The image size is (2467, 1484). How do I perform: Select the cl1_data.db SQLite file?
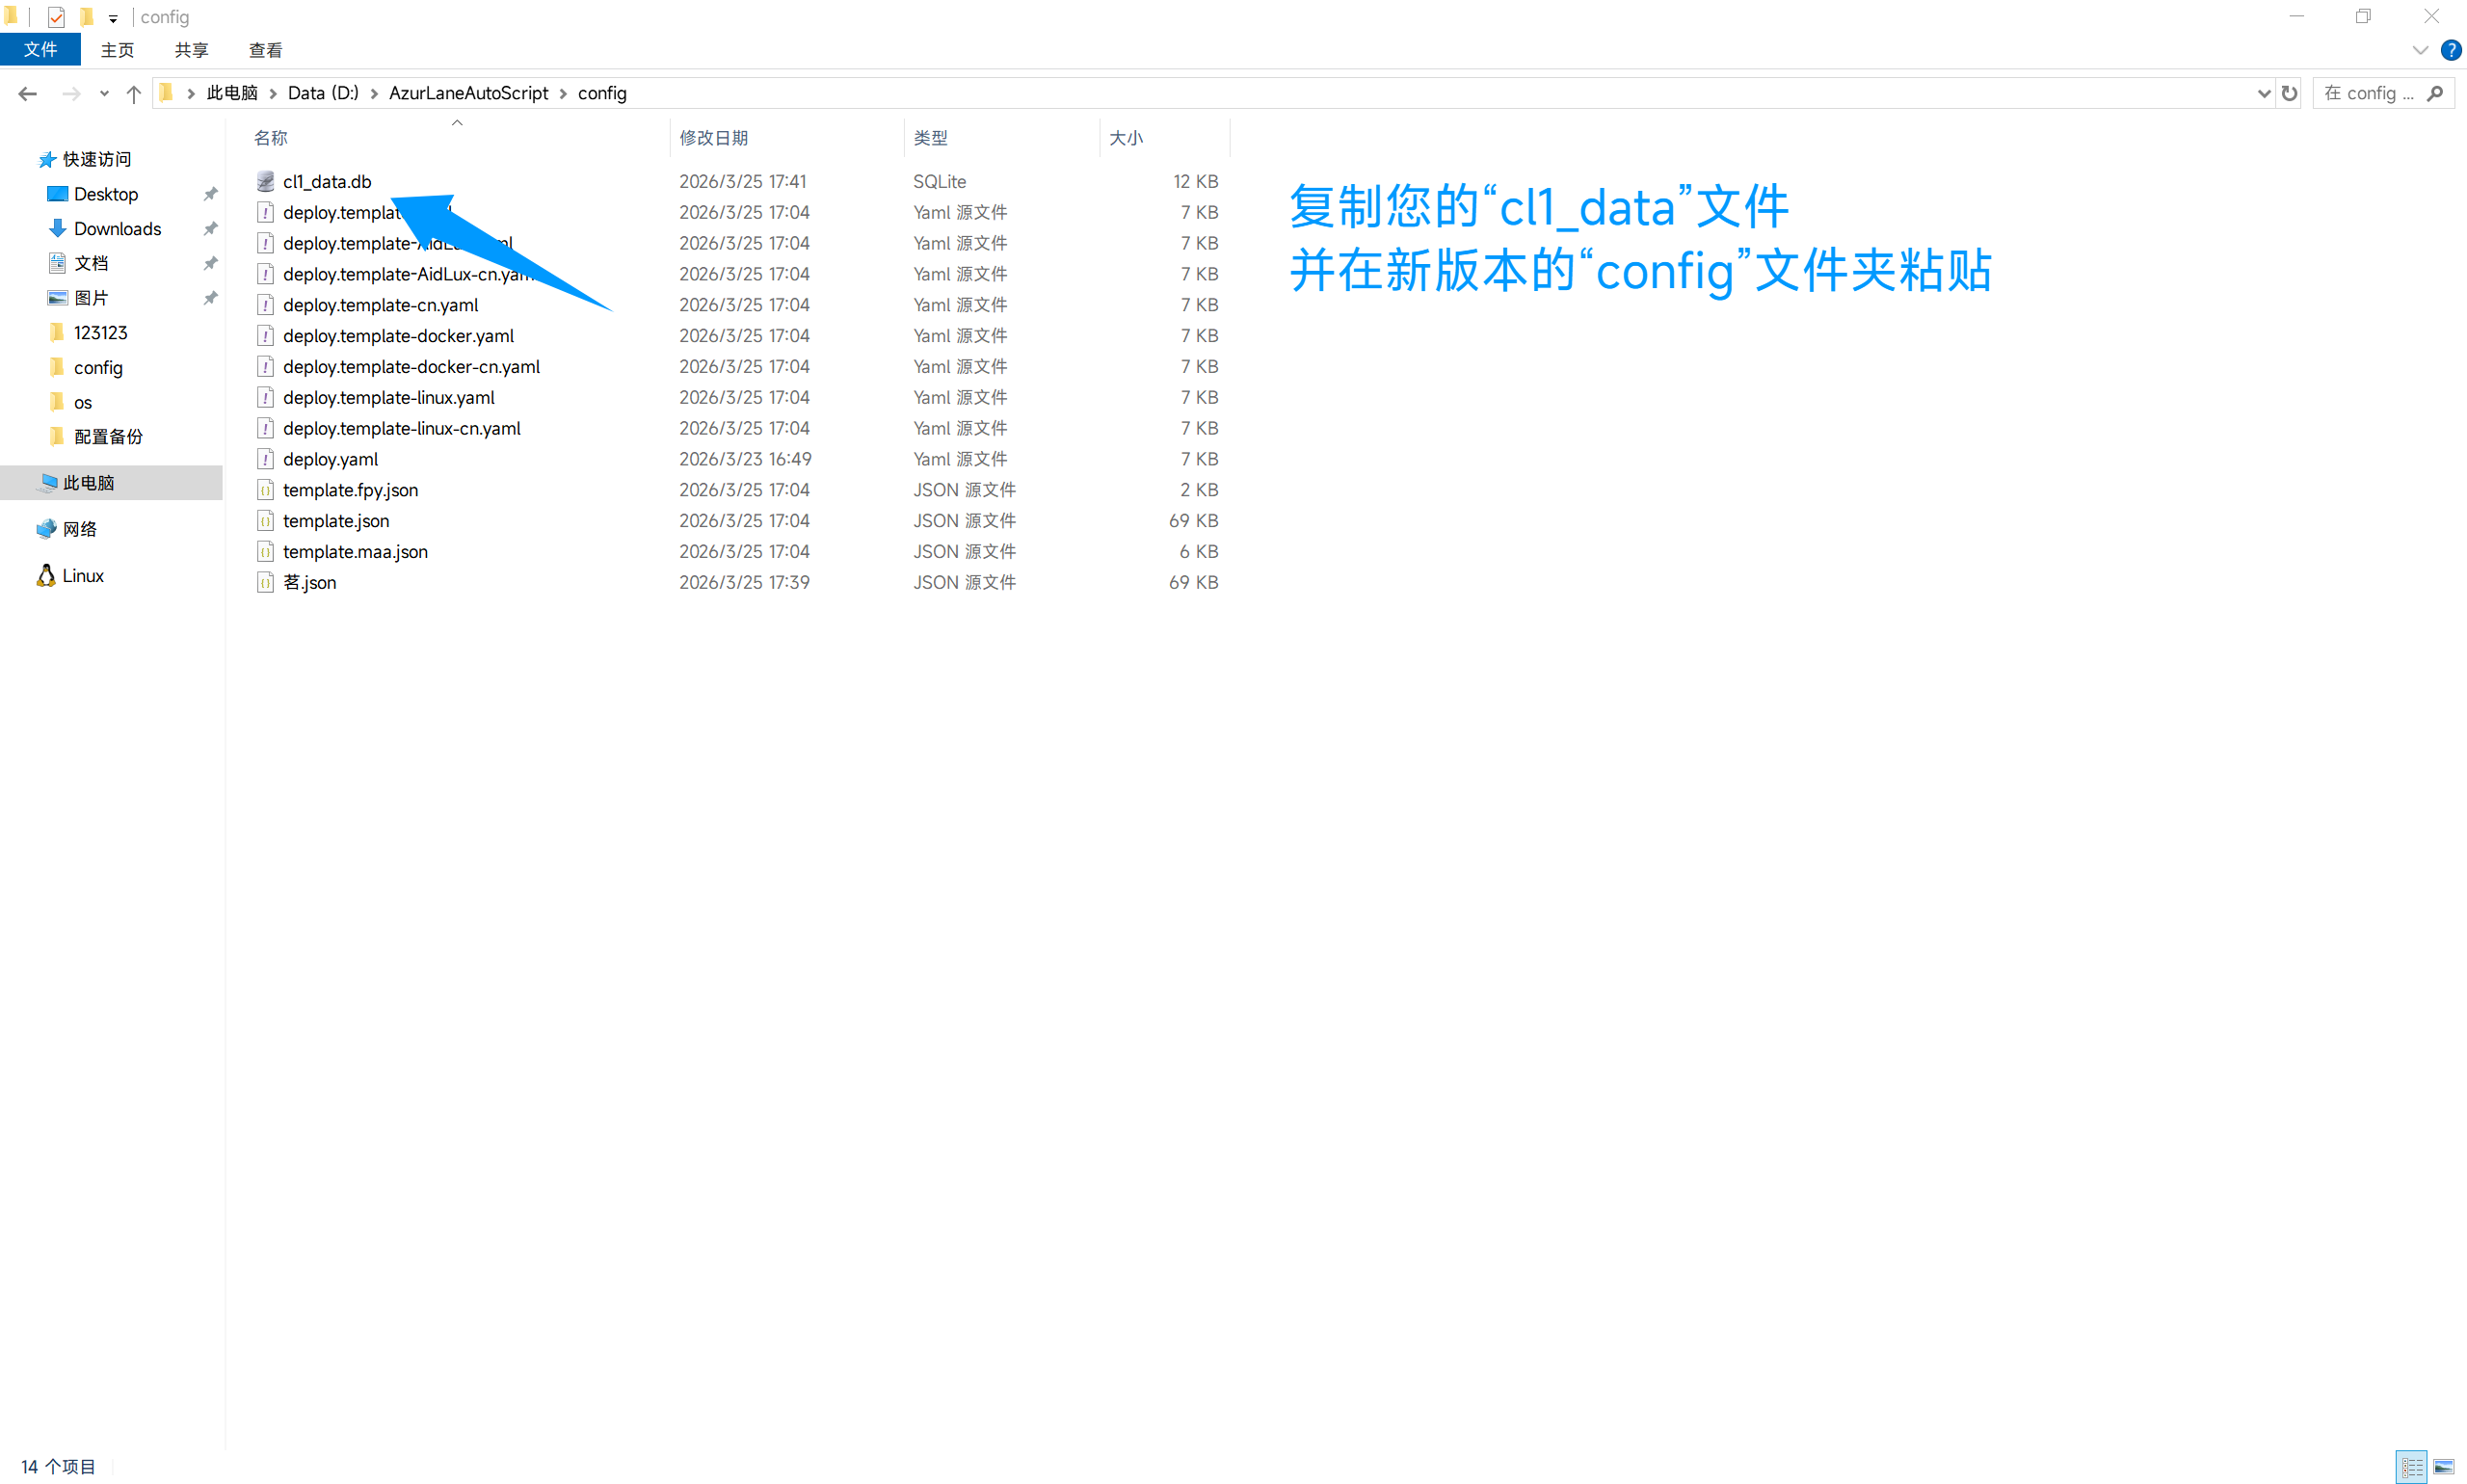[x=327, y=181]
